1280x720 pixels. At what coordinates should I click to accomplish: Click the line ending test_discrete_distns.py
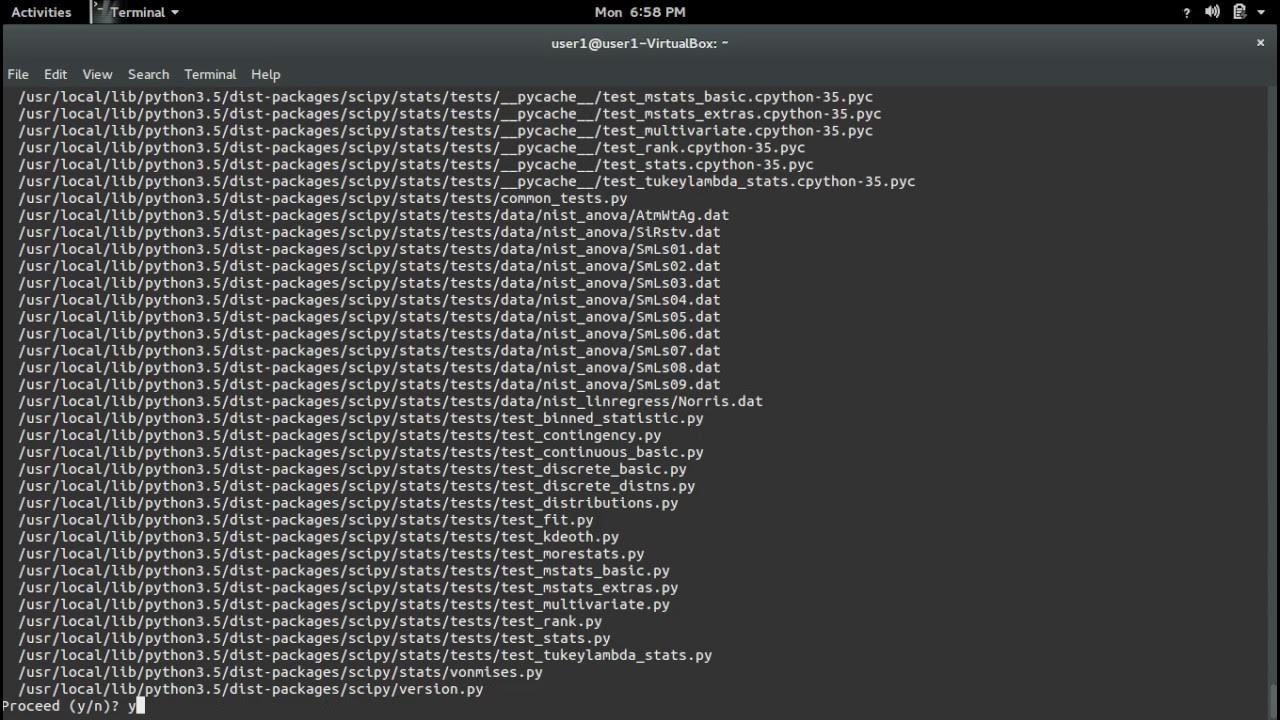(357, 487)
